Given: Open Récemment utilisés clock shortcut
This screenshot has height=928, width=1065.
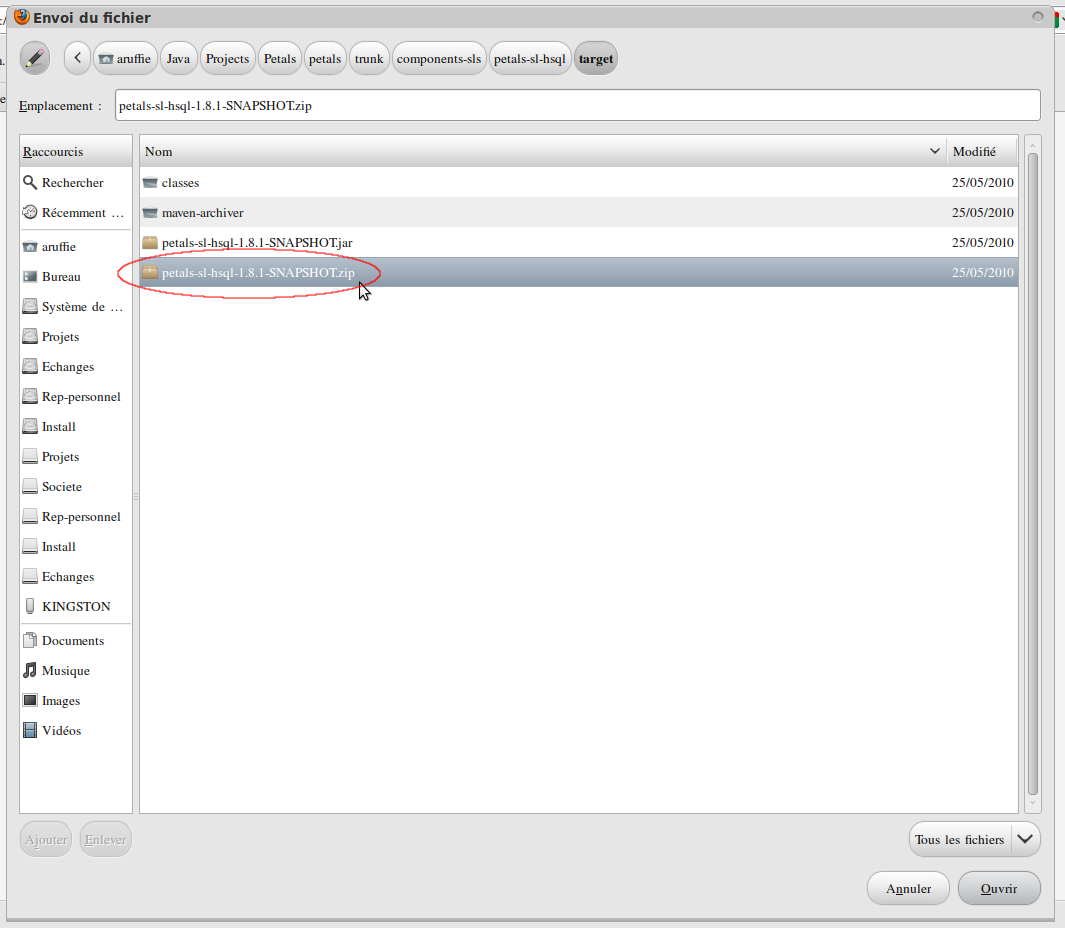Looking at the screenshot, I should coord(76,213).
